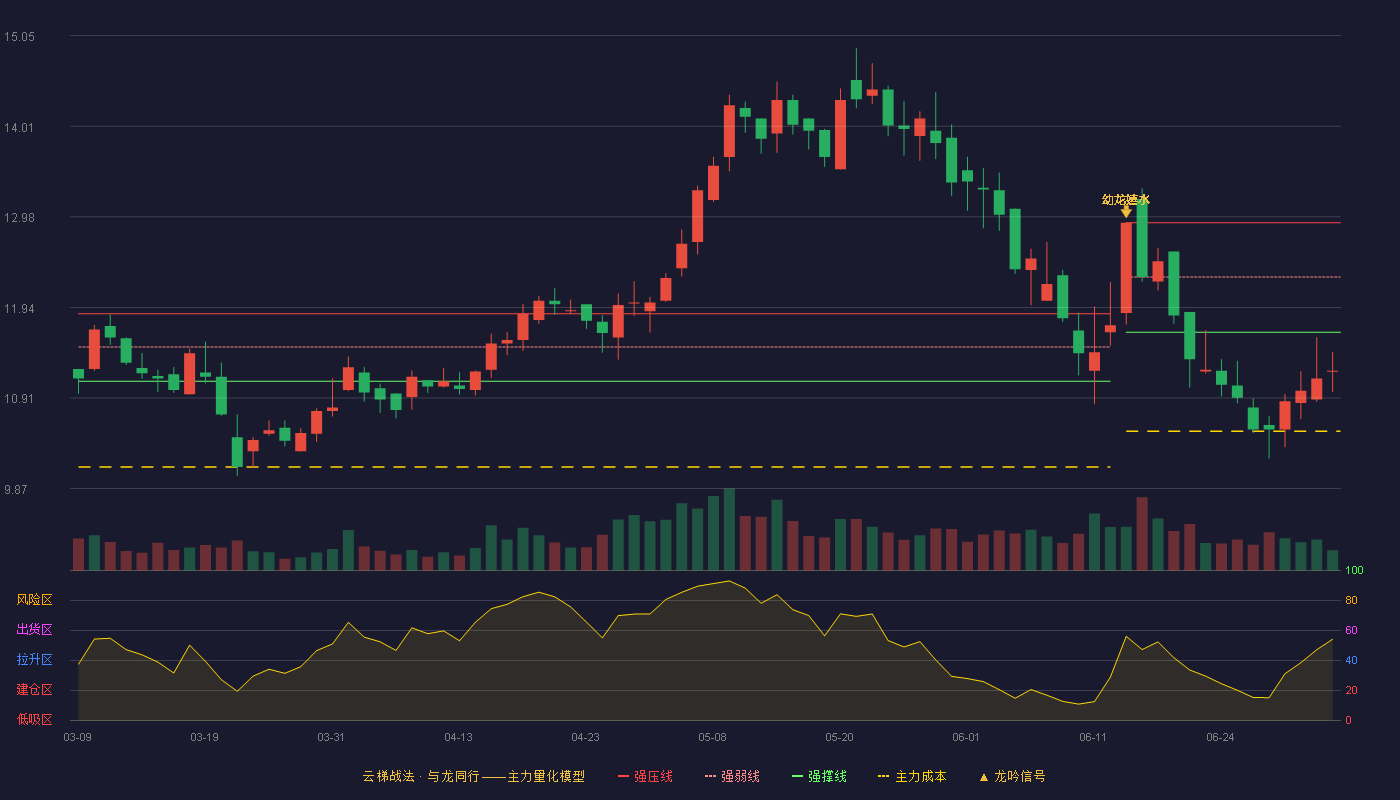
Task: Click the yellow signal text label above the arrow
Action: (x=1126, y=199)
